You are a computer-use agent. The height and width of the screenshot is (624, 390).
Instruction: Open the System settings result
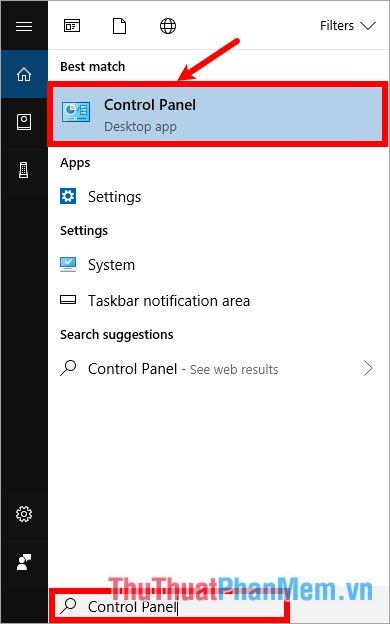[x=218, y=265]
